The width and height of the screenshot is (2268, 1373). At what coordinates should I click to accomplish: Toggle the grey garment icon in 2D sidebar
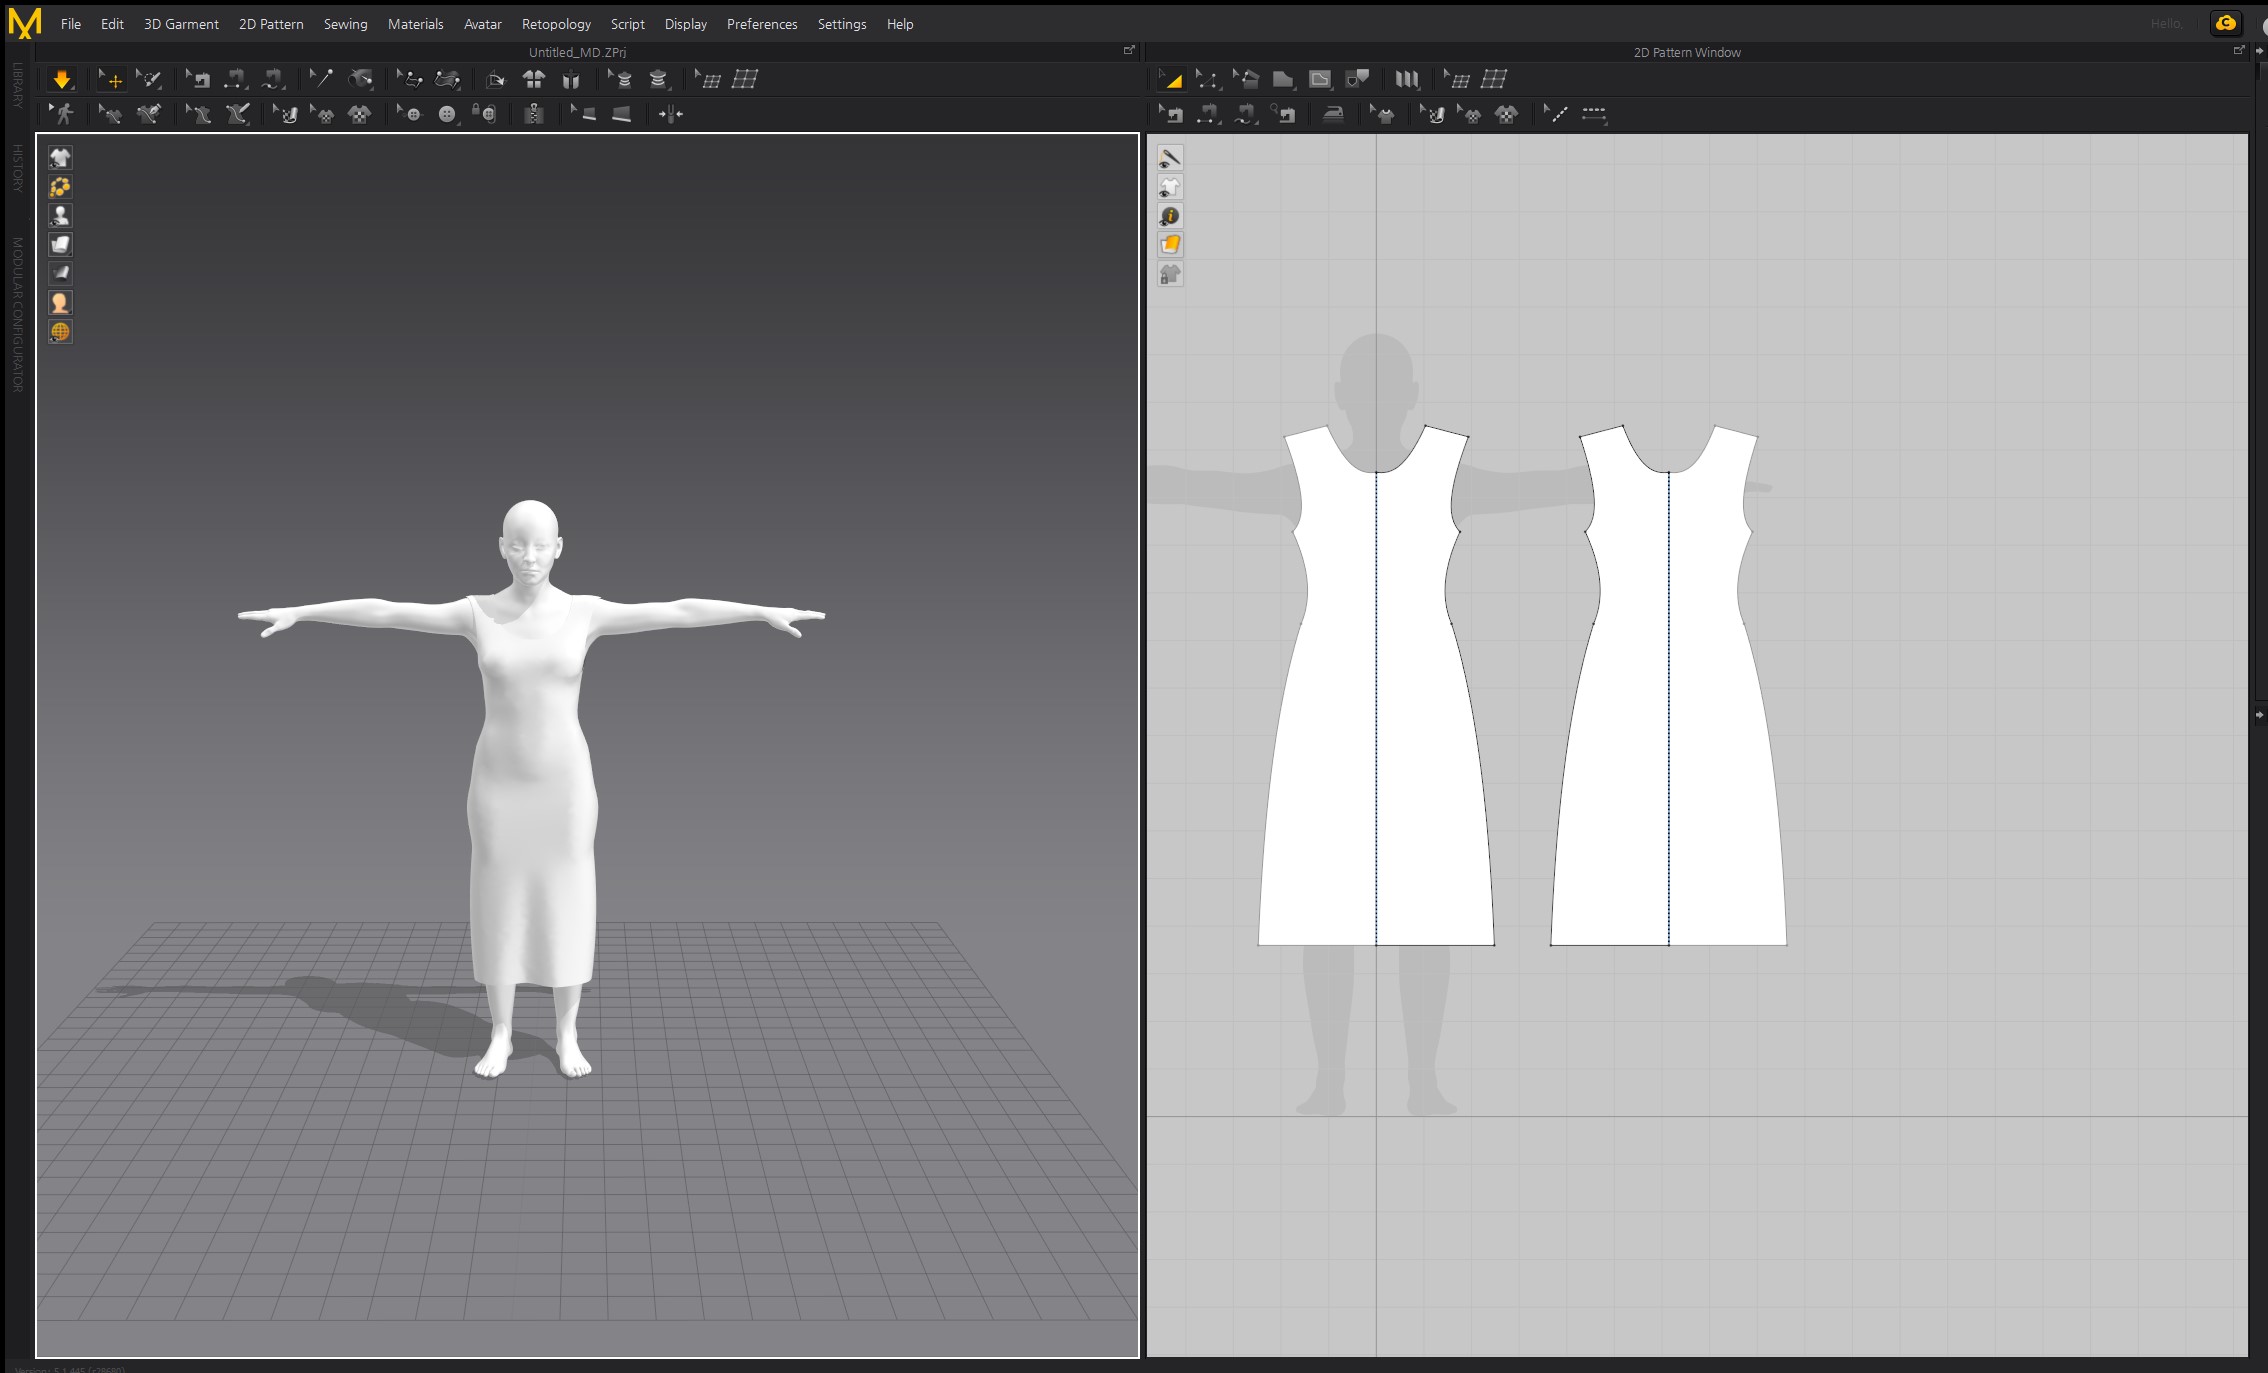point(1170,274)
